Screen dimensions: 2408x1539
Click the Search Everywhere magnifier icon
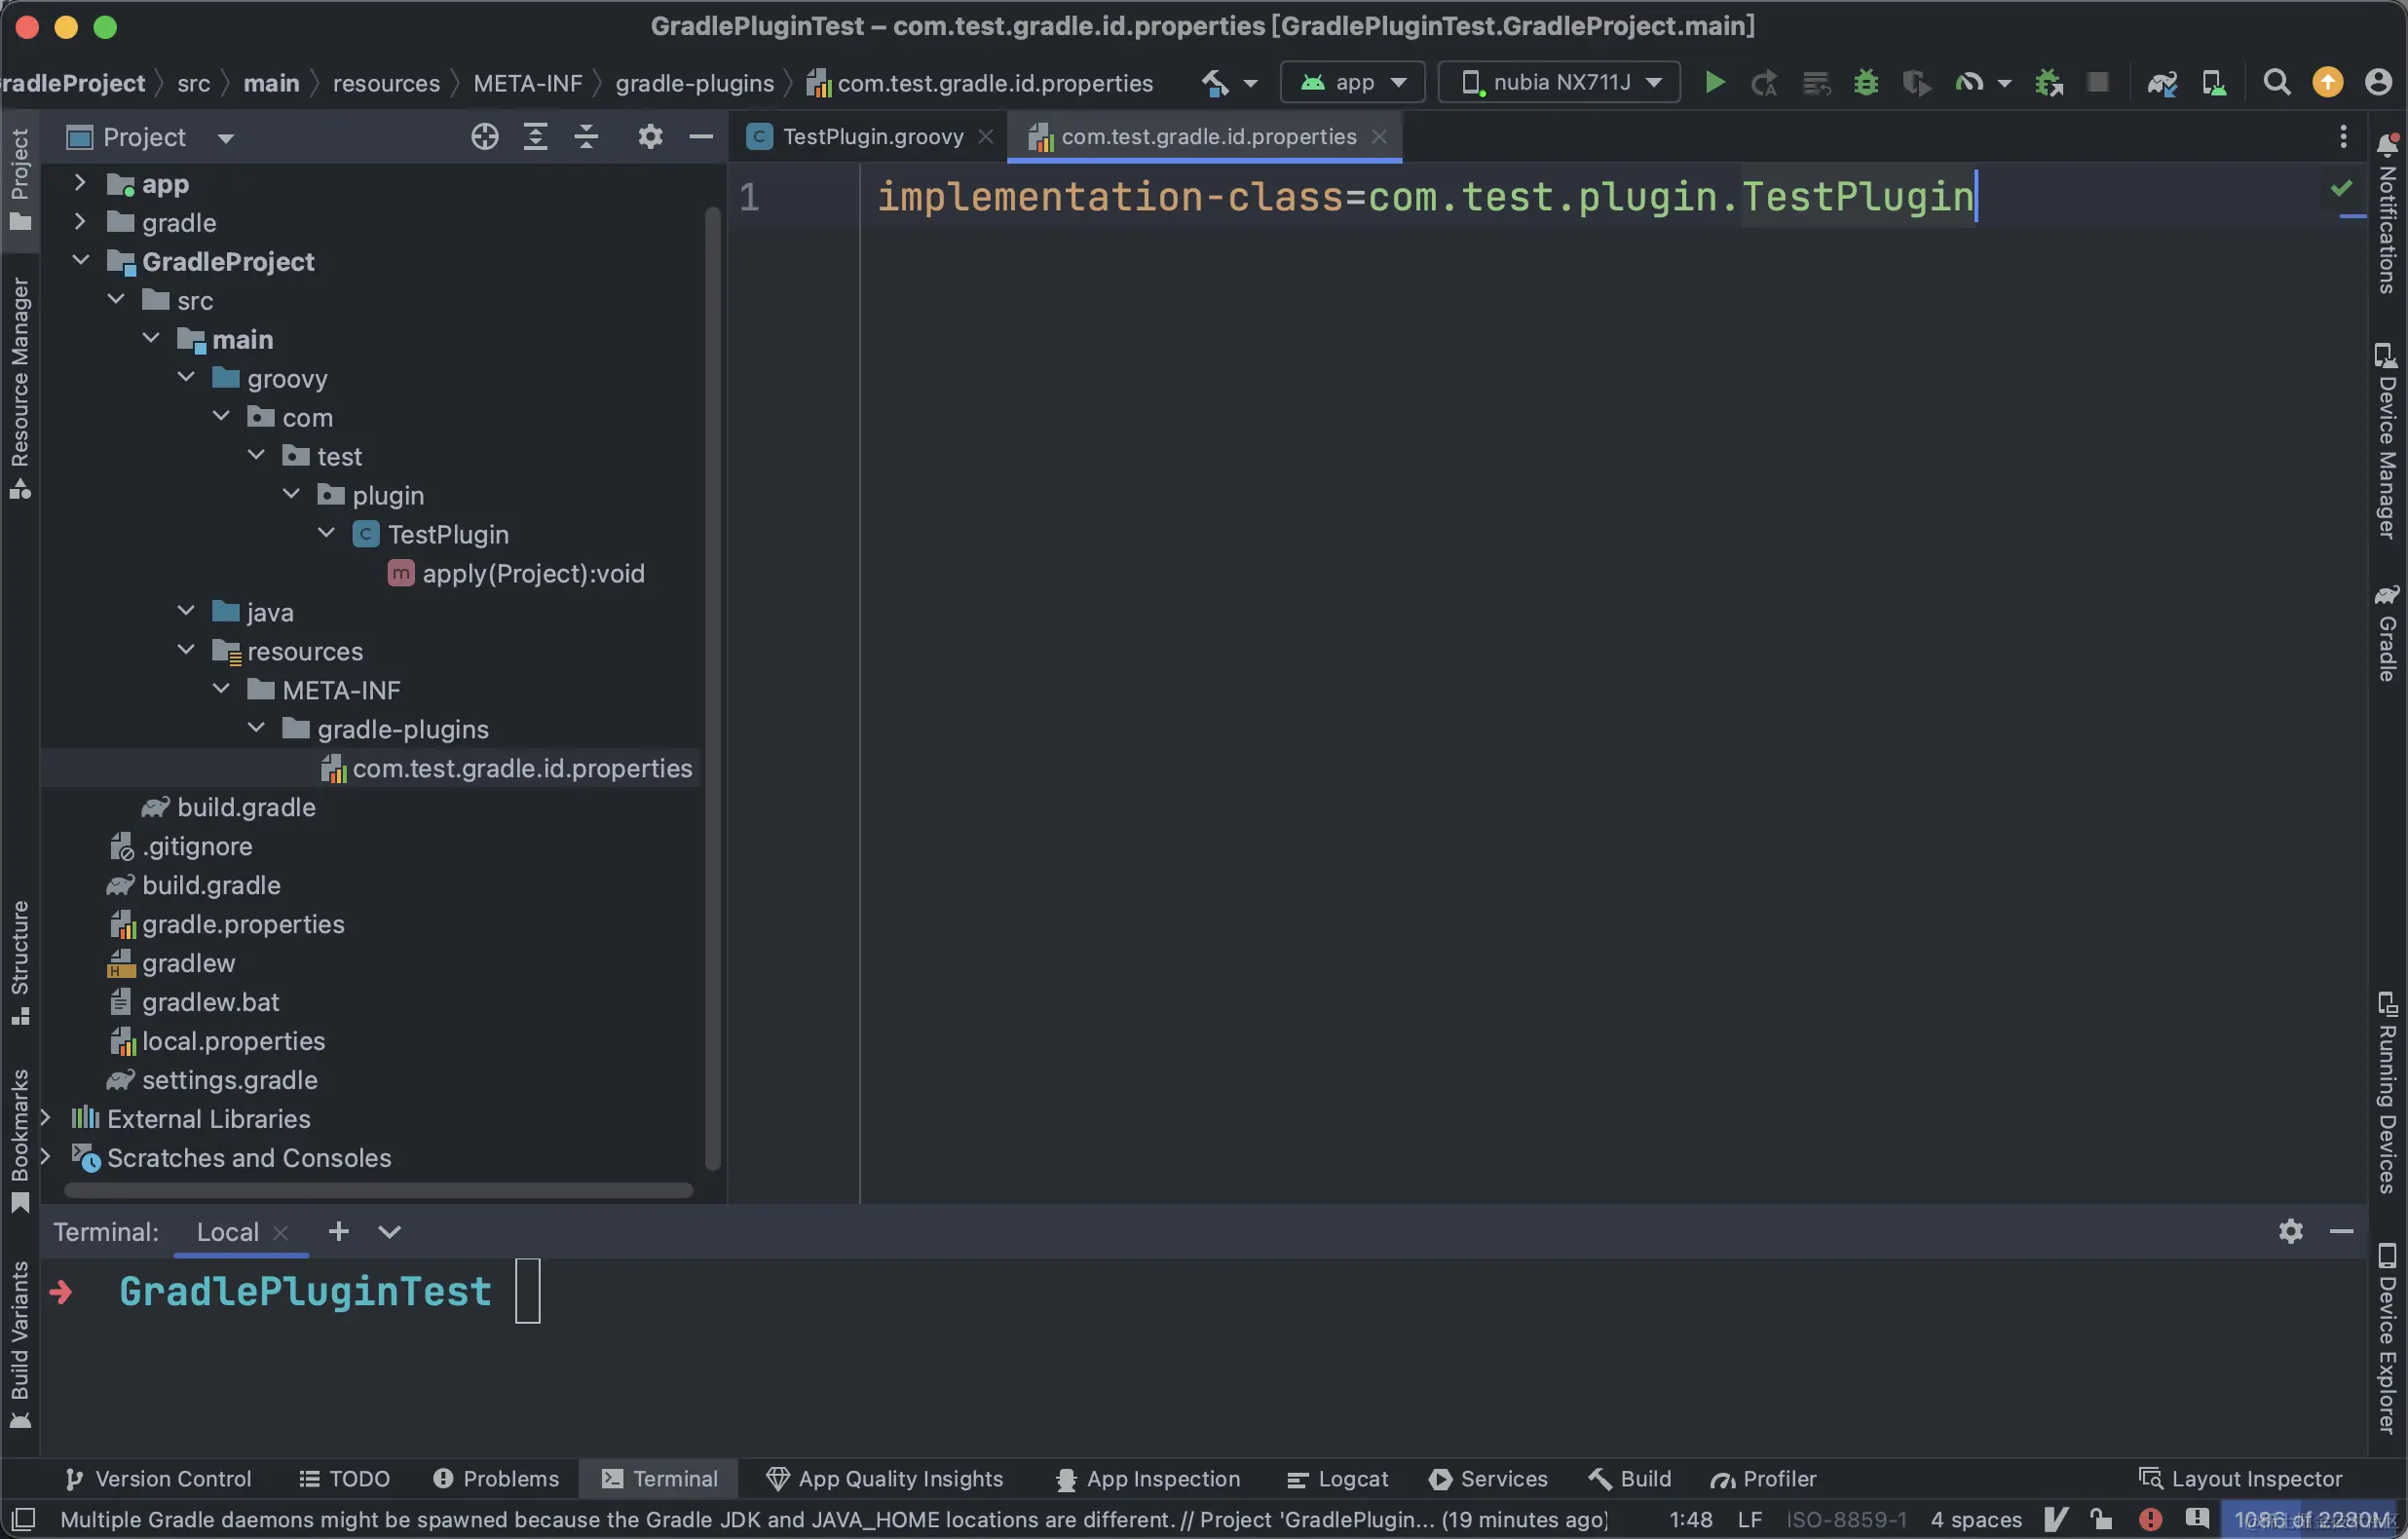(x=2276, y=82)
